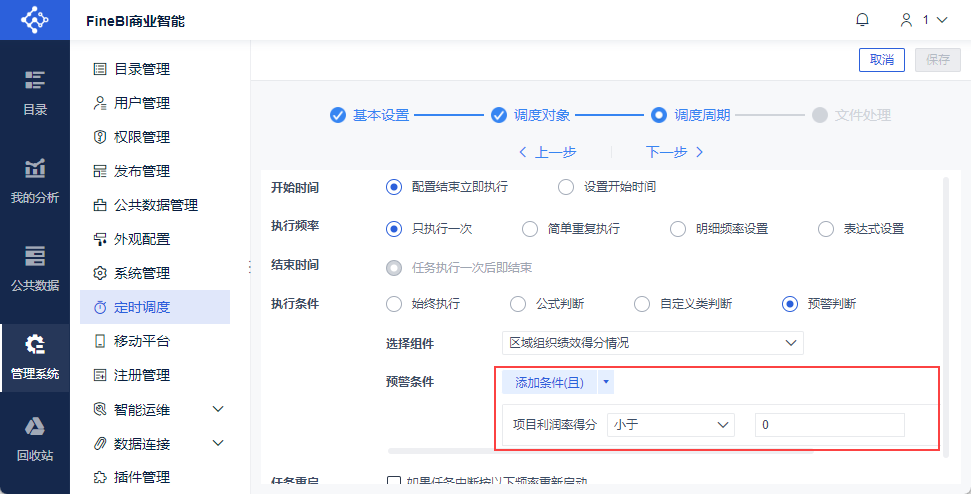
Task: Click the 取消 cancel button
Action: coord(882,60)
